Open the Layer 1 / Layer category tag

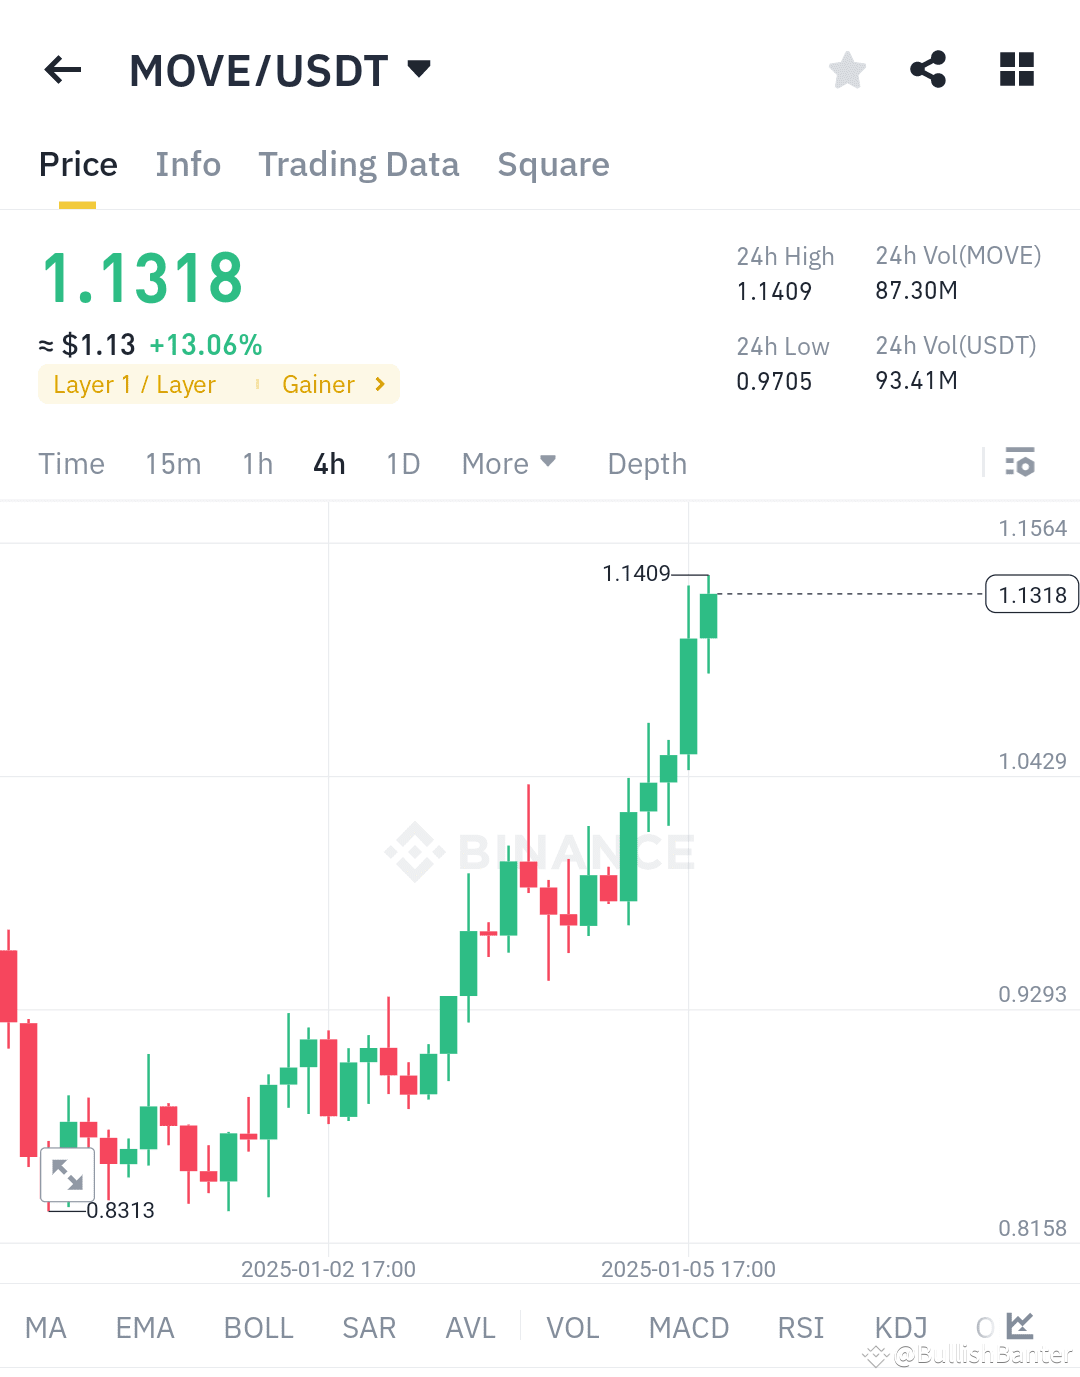[x=135, y=384]
